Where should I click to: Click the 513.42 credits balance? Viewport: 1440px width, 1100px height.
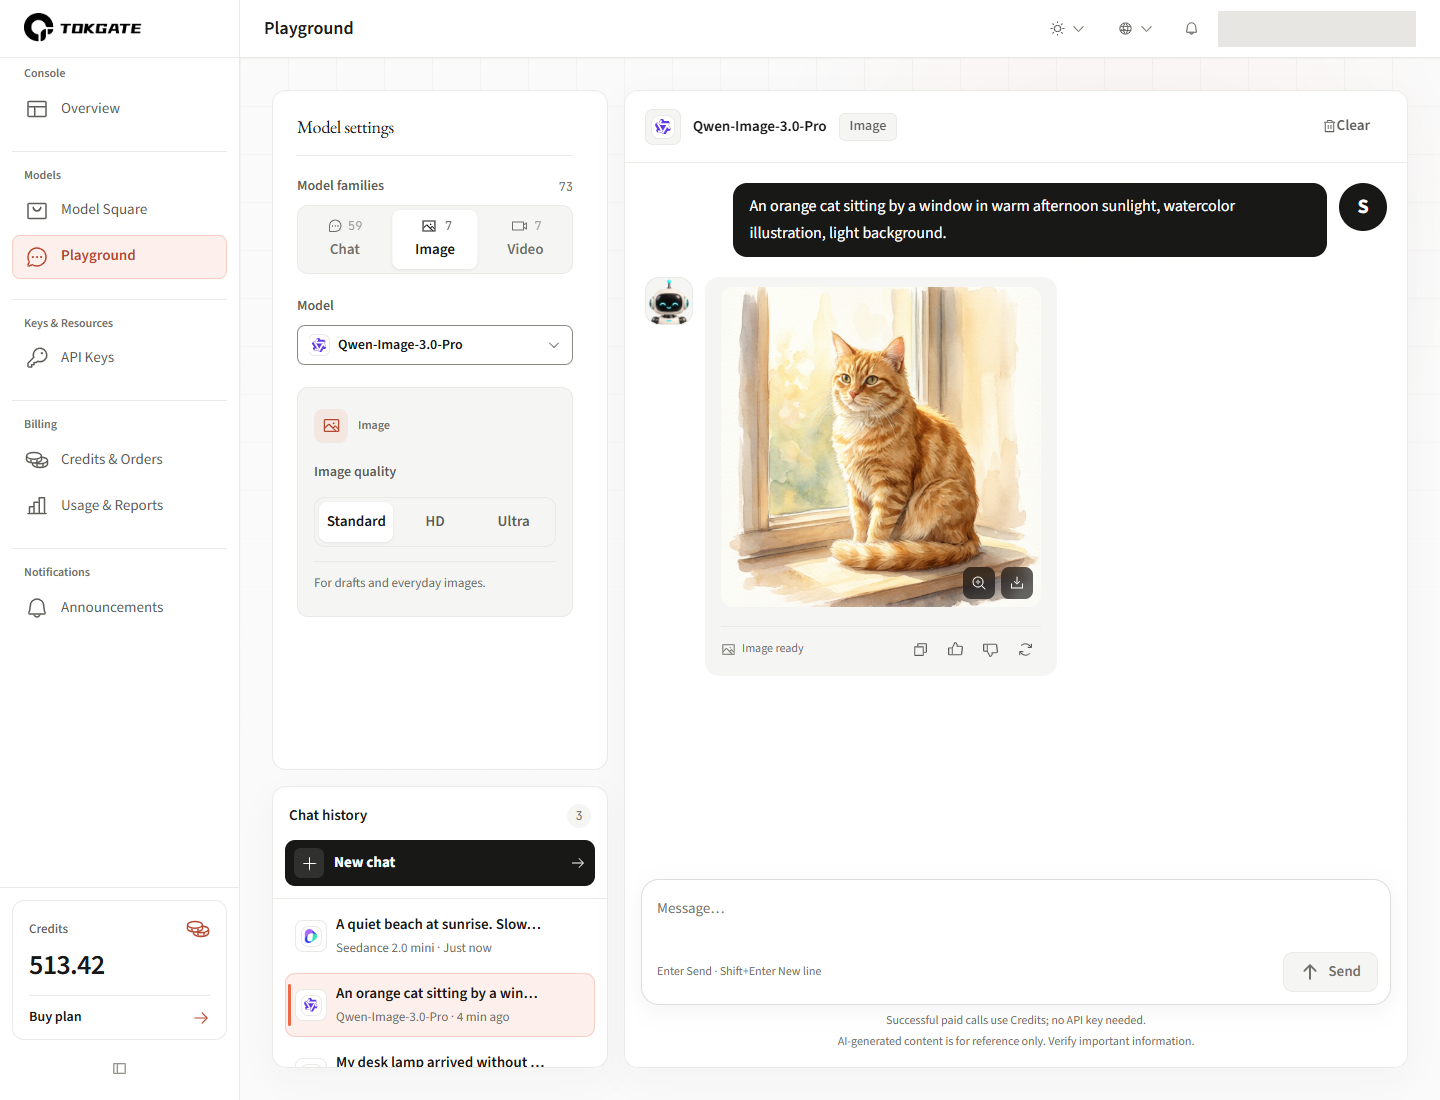67,966
